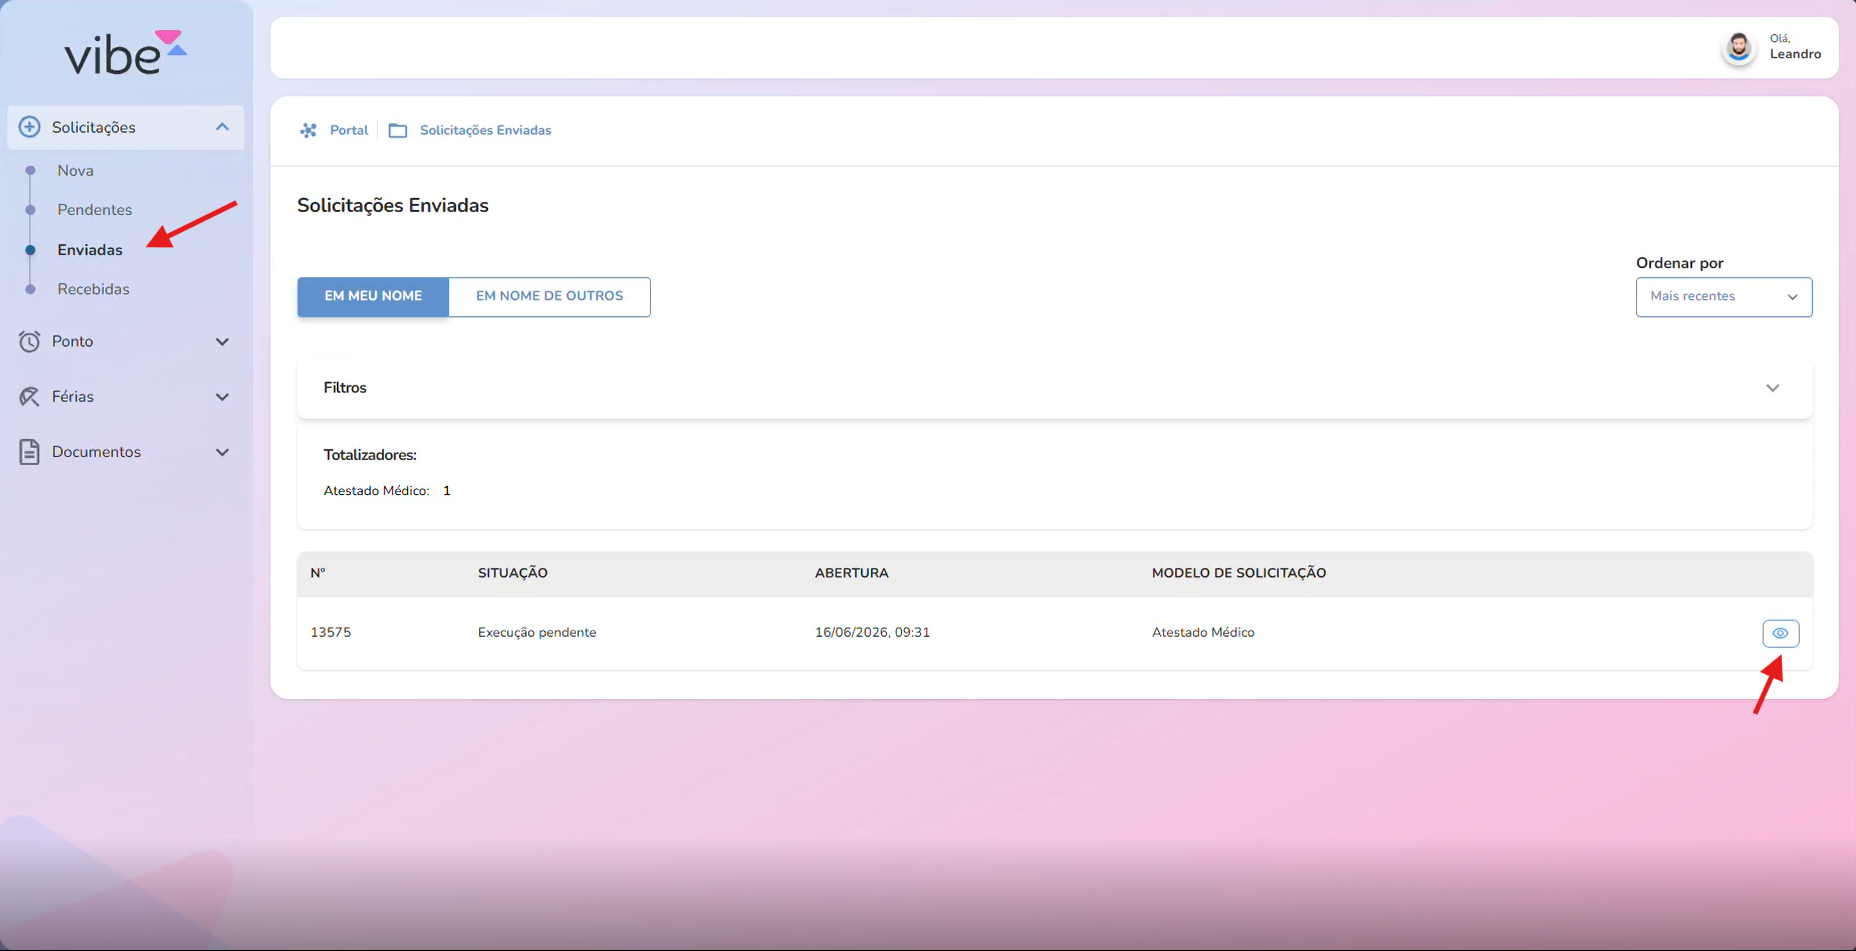Click the Execução pendente status cell
Screen dimensions: 1856x951
537,633
